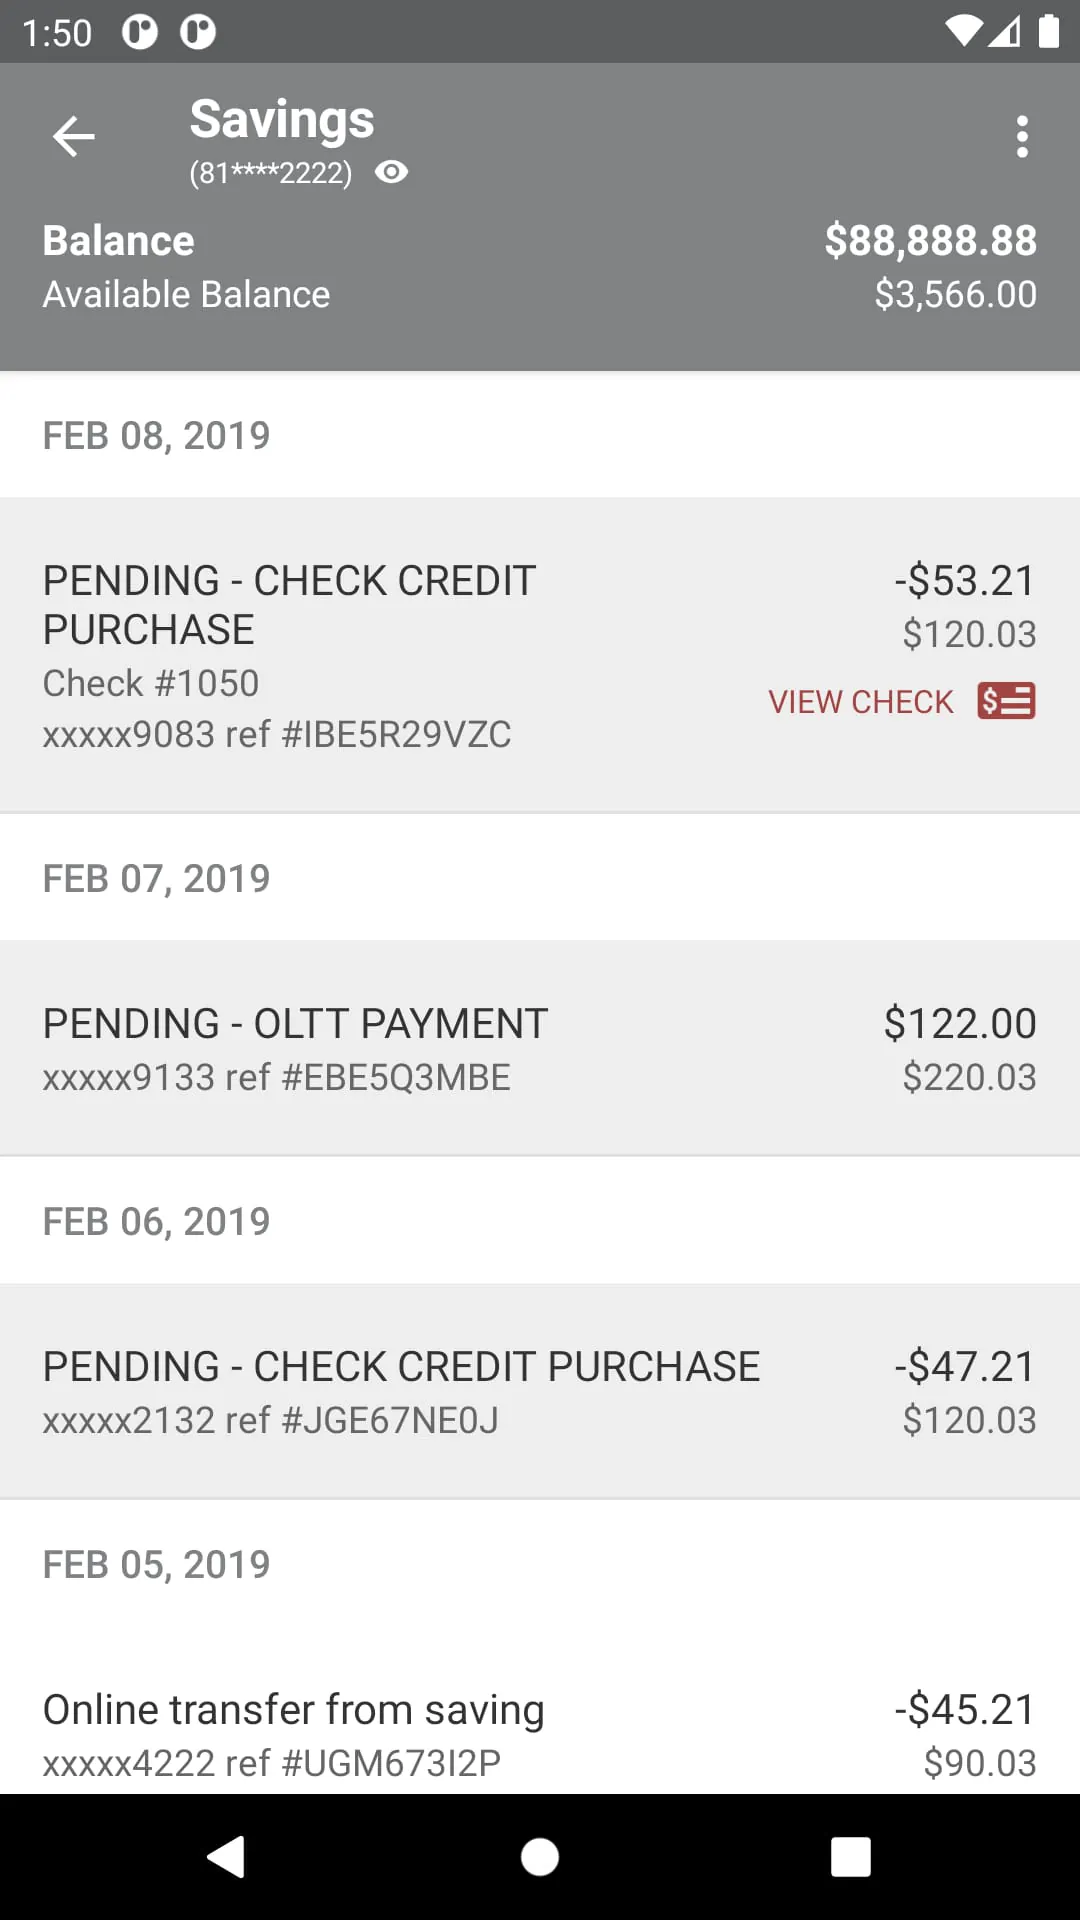Toggle account number visibility eye icon
Screen dimensions: 1080x1920
point(391,173)
